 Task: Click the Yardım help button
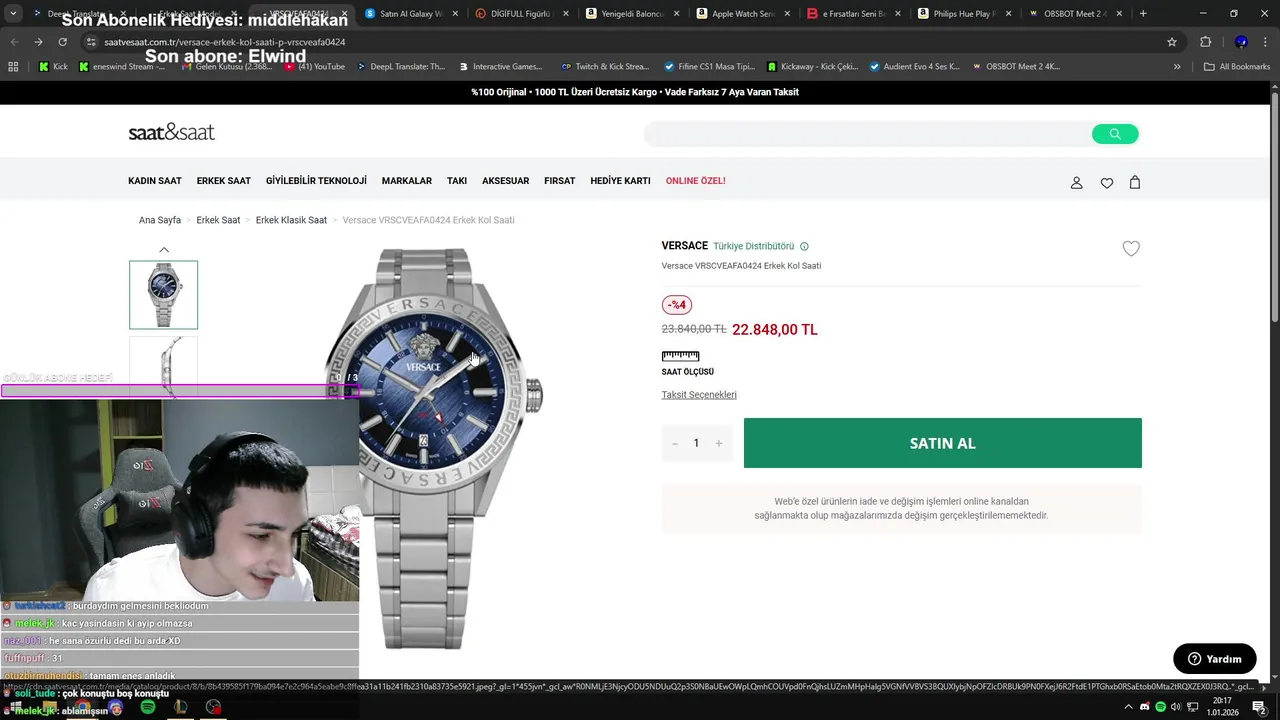1214,659
